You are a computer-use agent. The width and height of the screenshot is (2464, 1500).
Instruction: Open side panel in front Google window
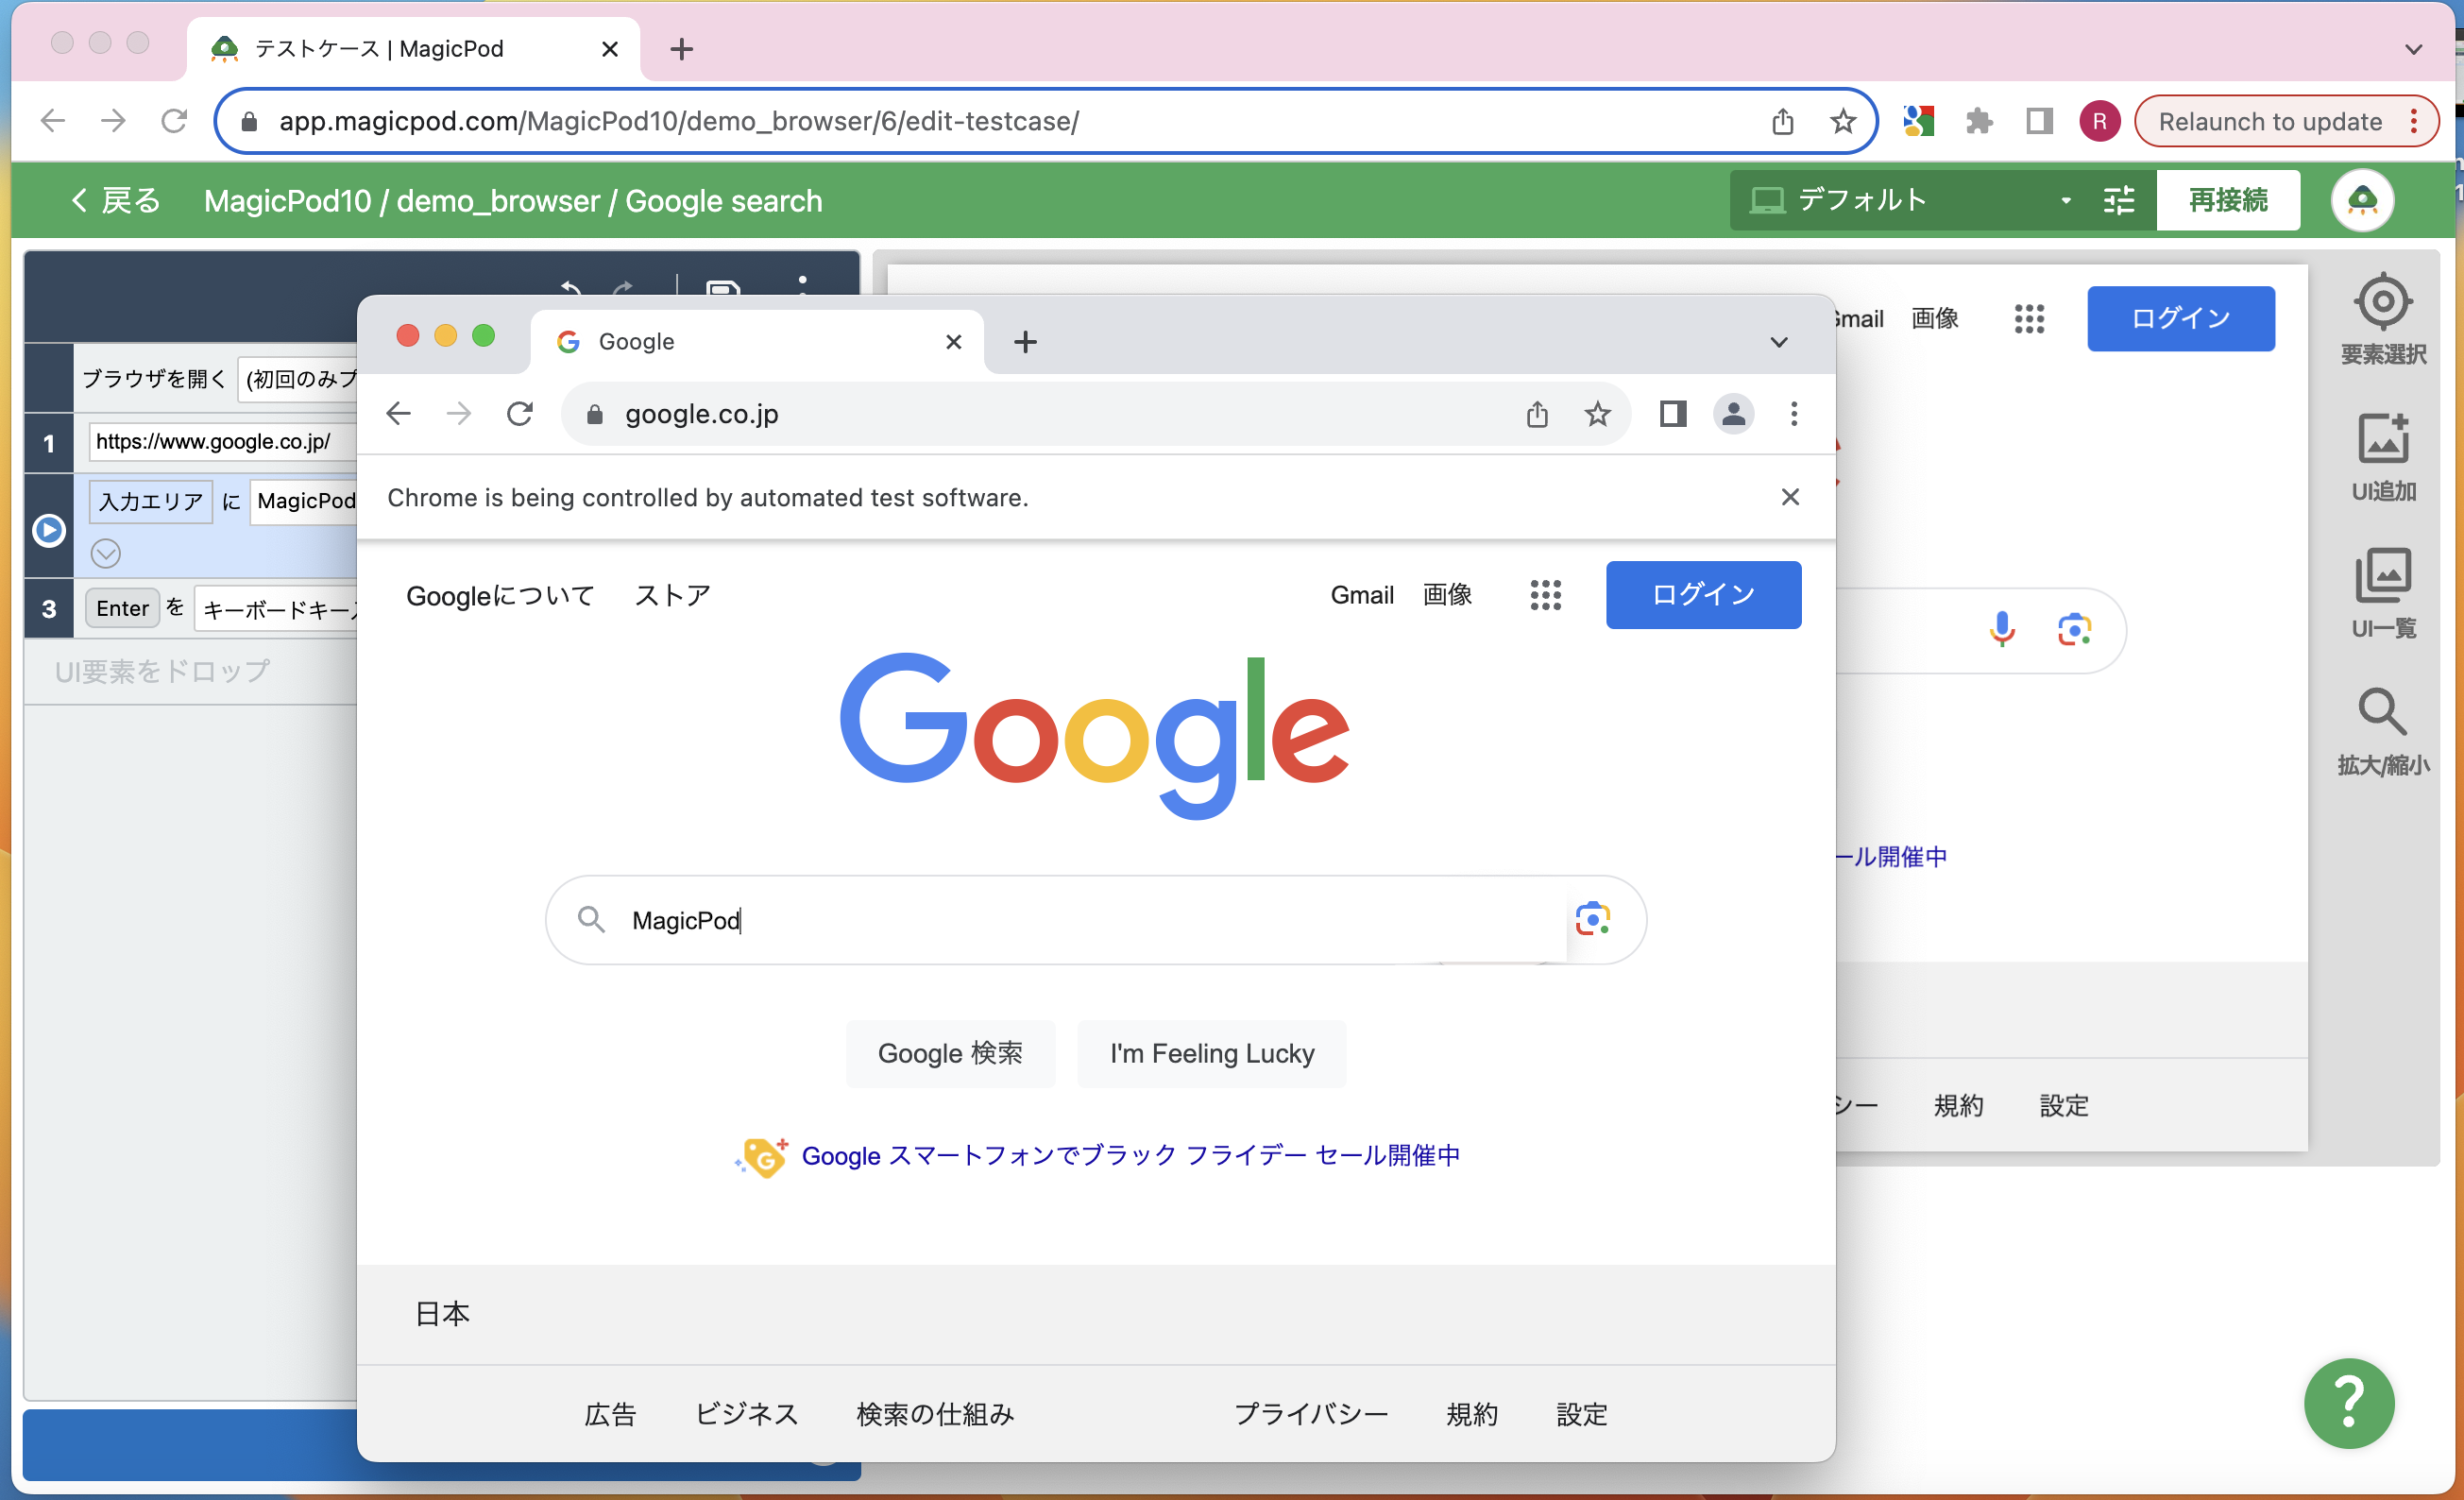click(1673, 413)
